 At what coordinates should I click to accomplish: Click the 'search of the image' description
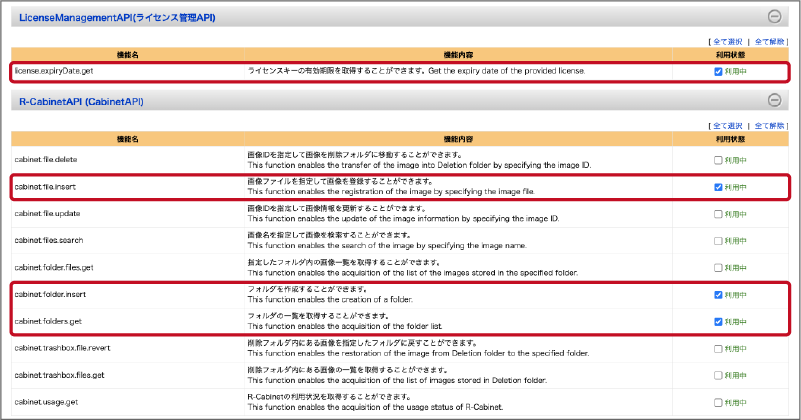click(x=387, y=246)
